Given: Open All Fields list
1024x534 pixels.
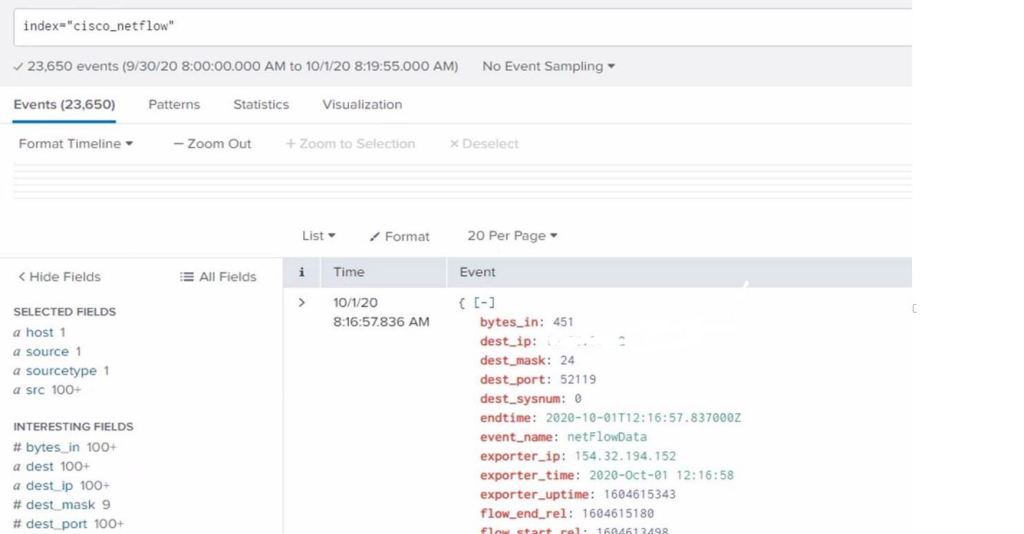Looking at the screenshot, I should [x=218, y=277].
